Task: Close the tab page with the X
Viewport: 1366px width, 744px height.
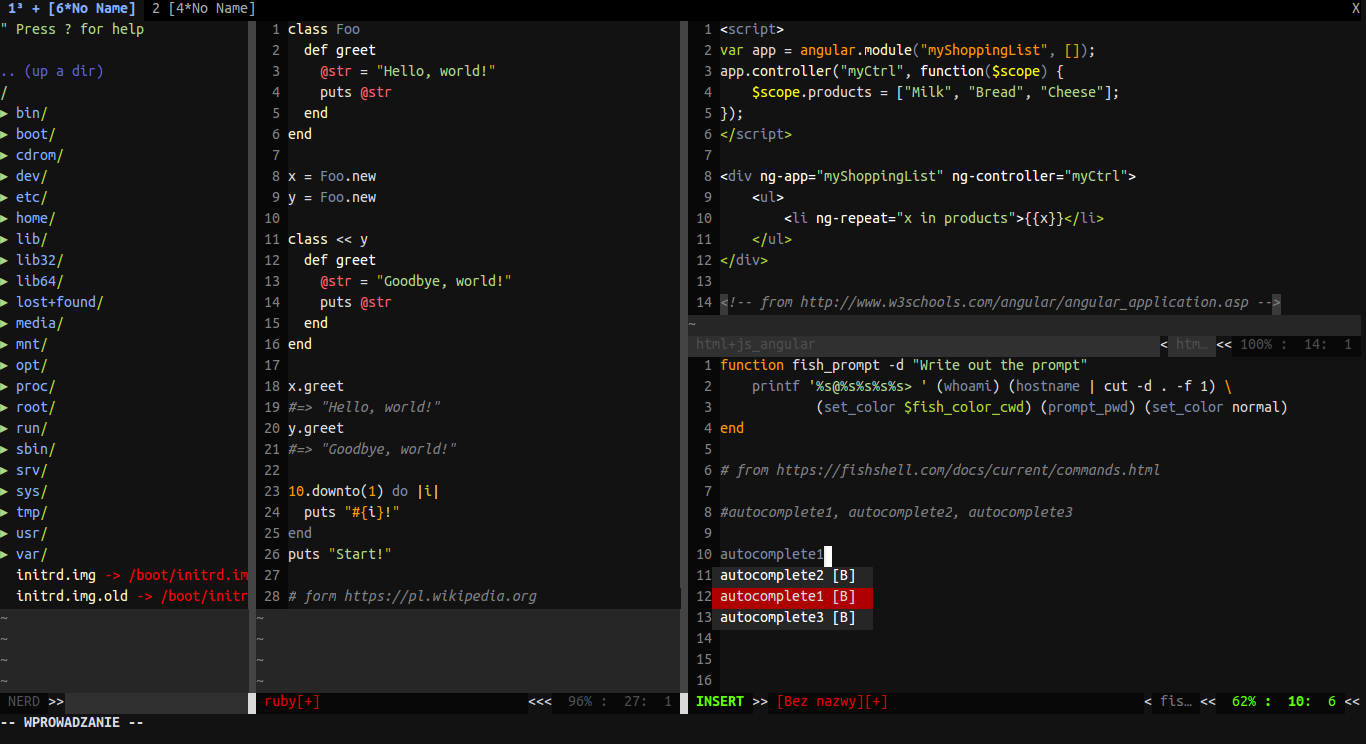Action: 1356,8
